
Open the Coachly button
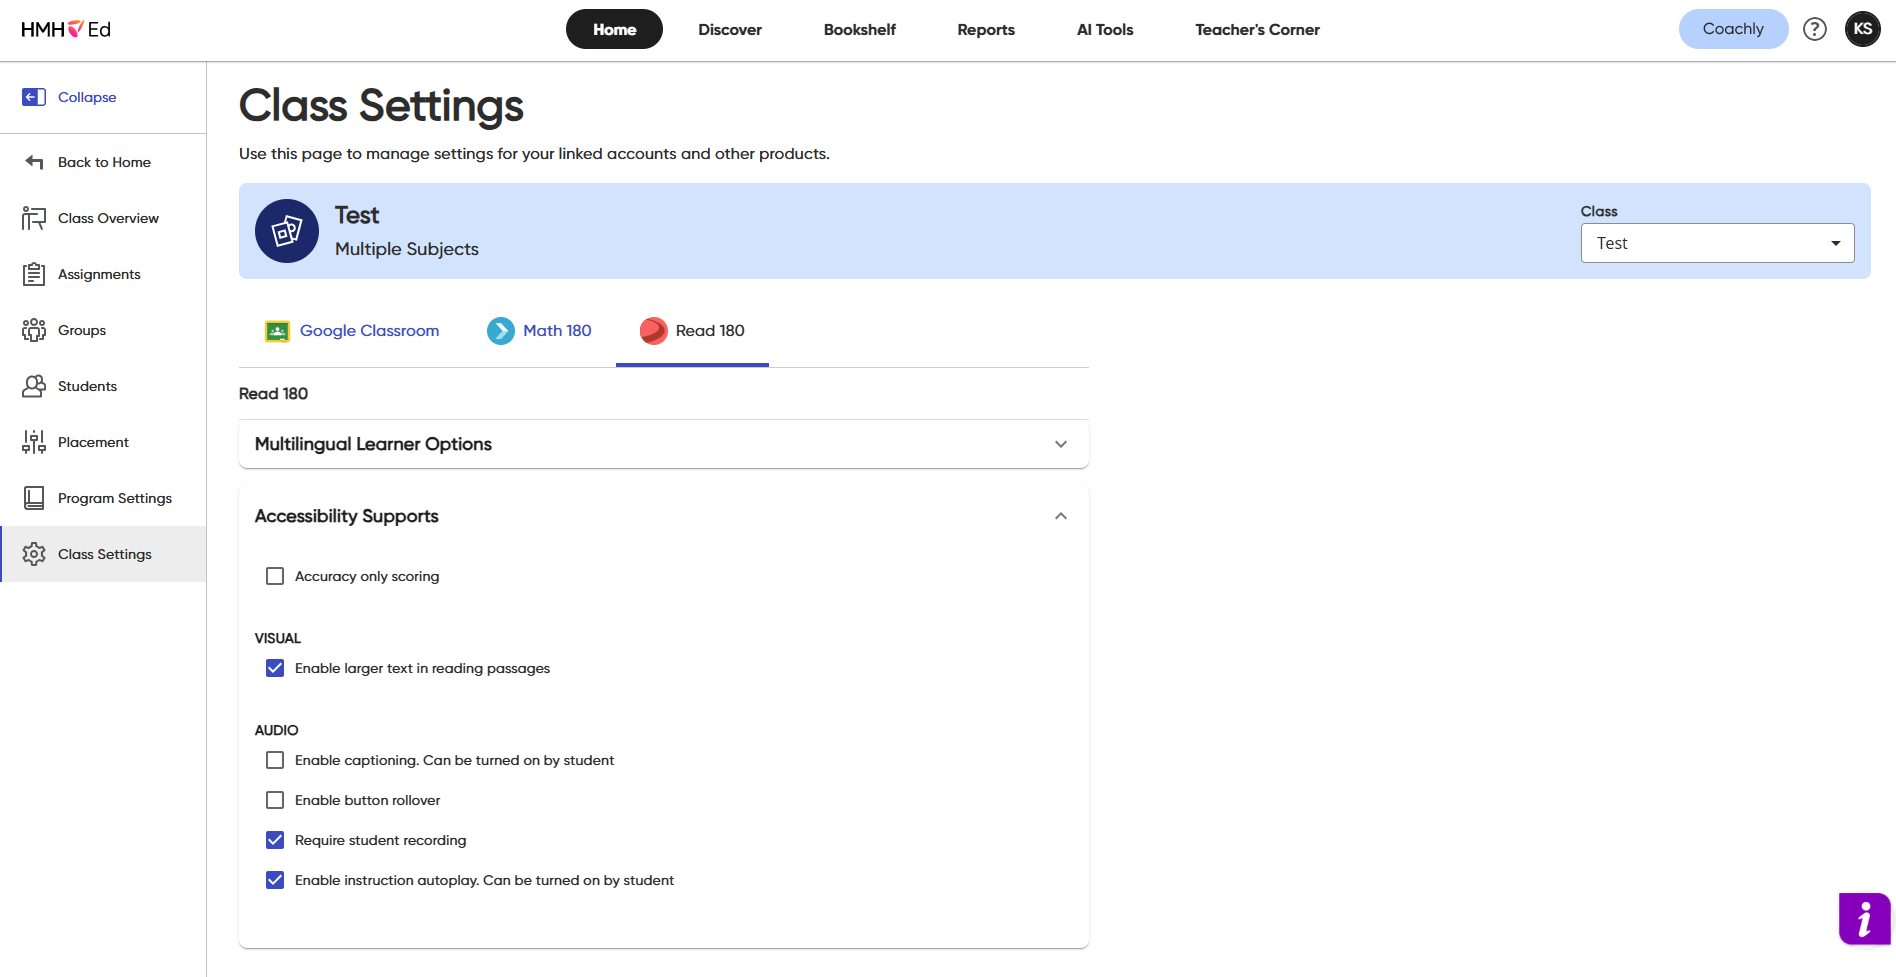(1733, 29)
